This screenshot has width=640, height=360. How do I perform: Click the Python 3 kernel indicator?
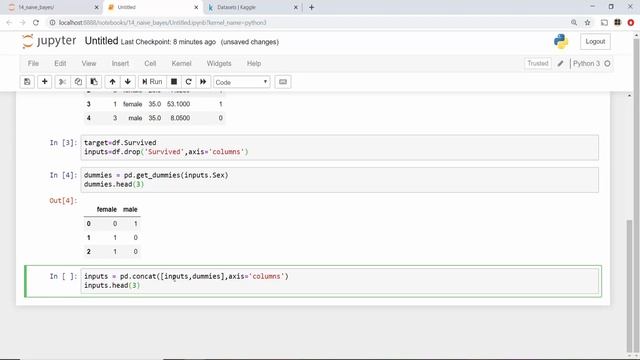pos(586,64)
